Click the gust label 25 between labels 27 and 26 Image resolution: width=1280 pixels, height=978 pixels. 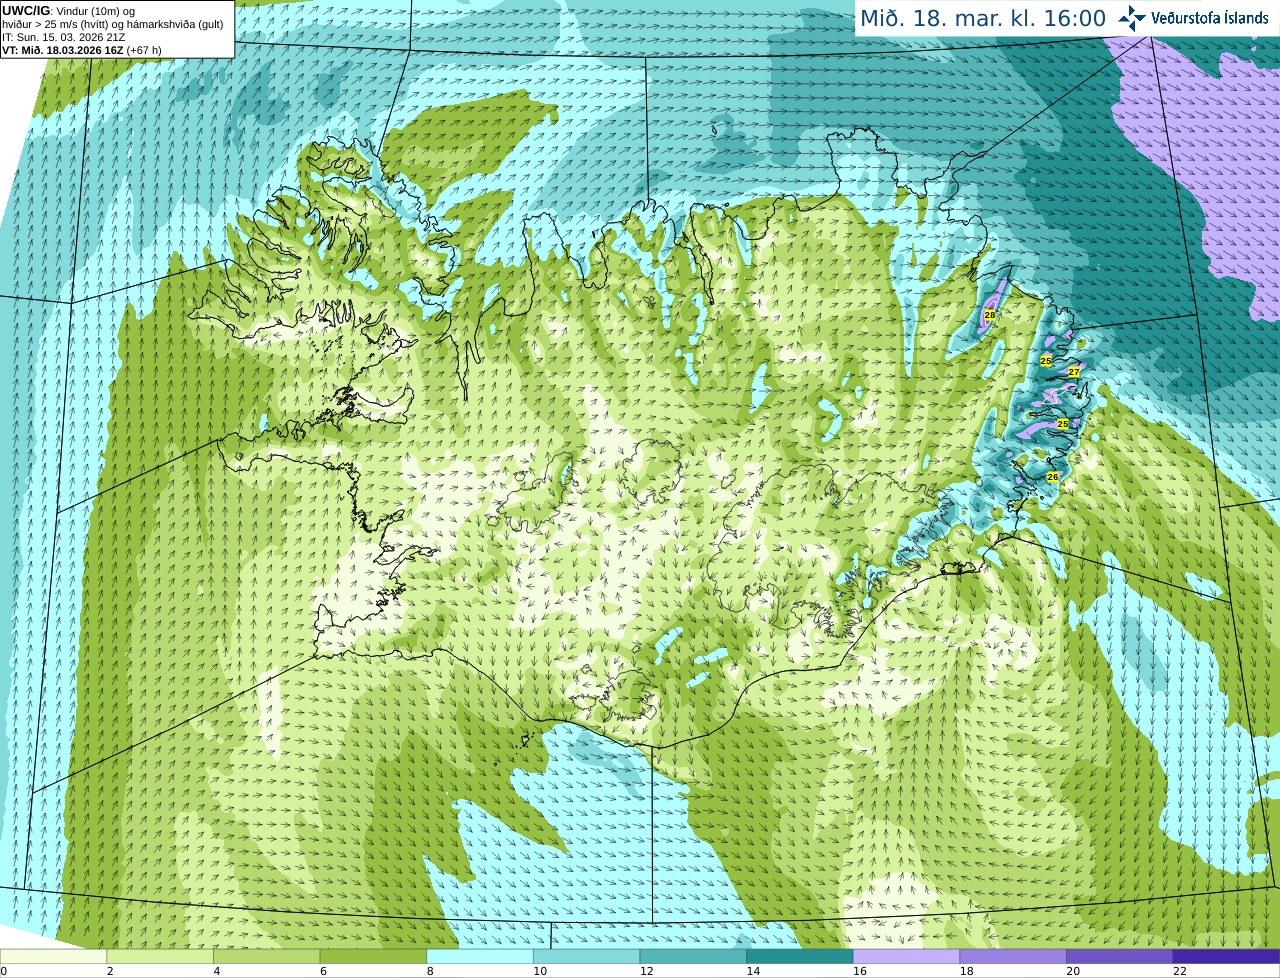[1062, 424]
